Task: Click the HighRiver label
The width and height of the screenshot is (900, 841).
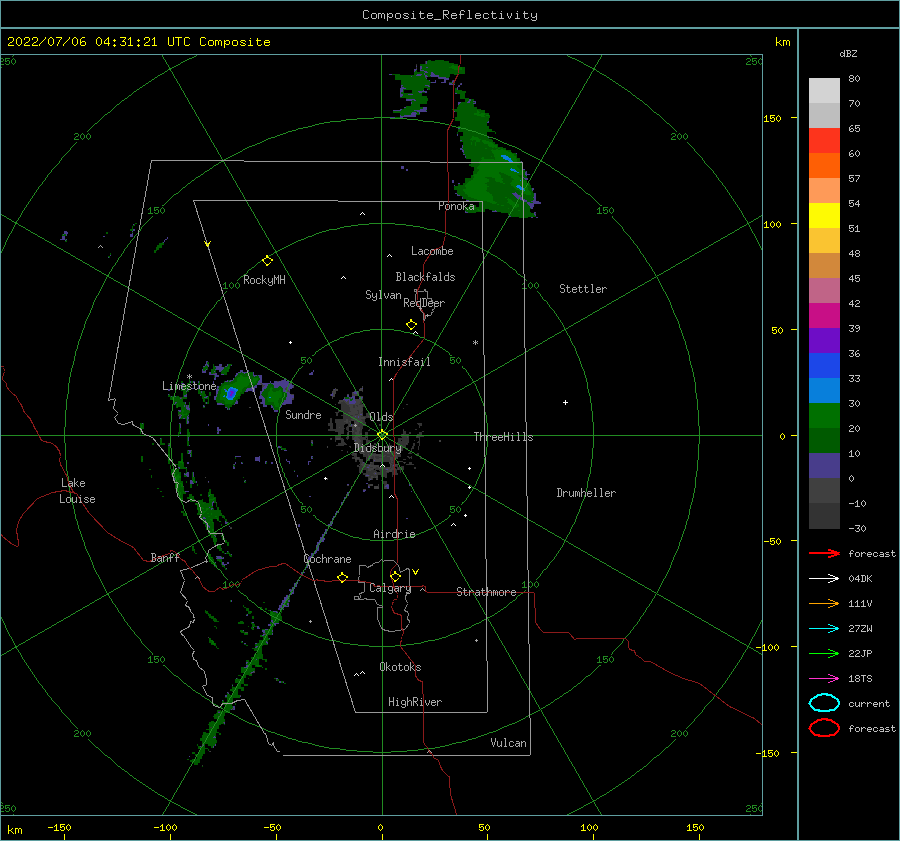Action: click(x=415, y=702)
